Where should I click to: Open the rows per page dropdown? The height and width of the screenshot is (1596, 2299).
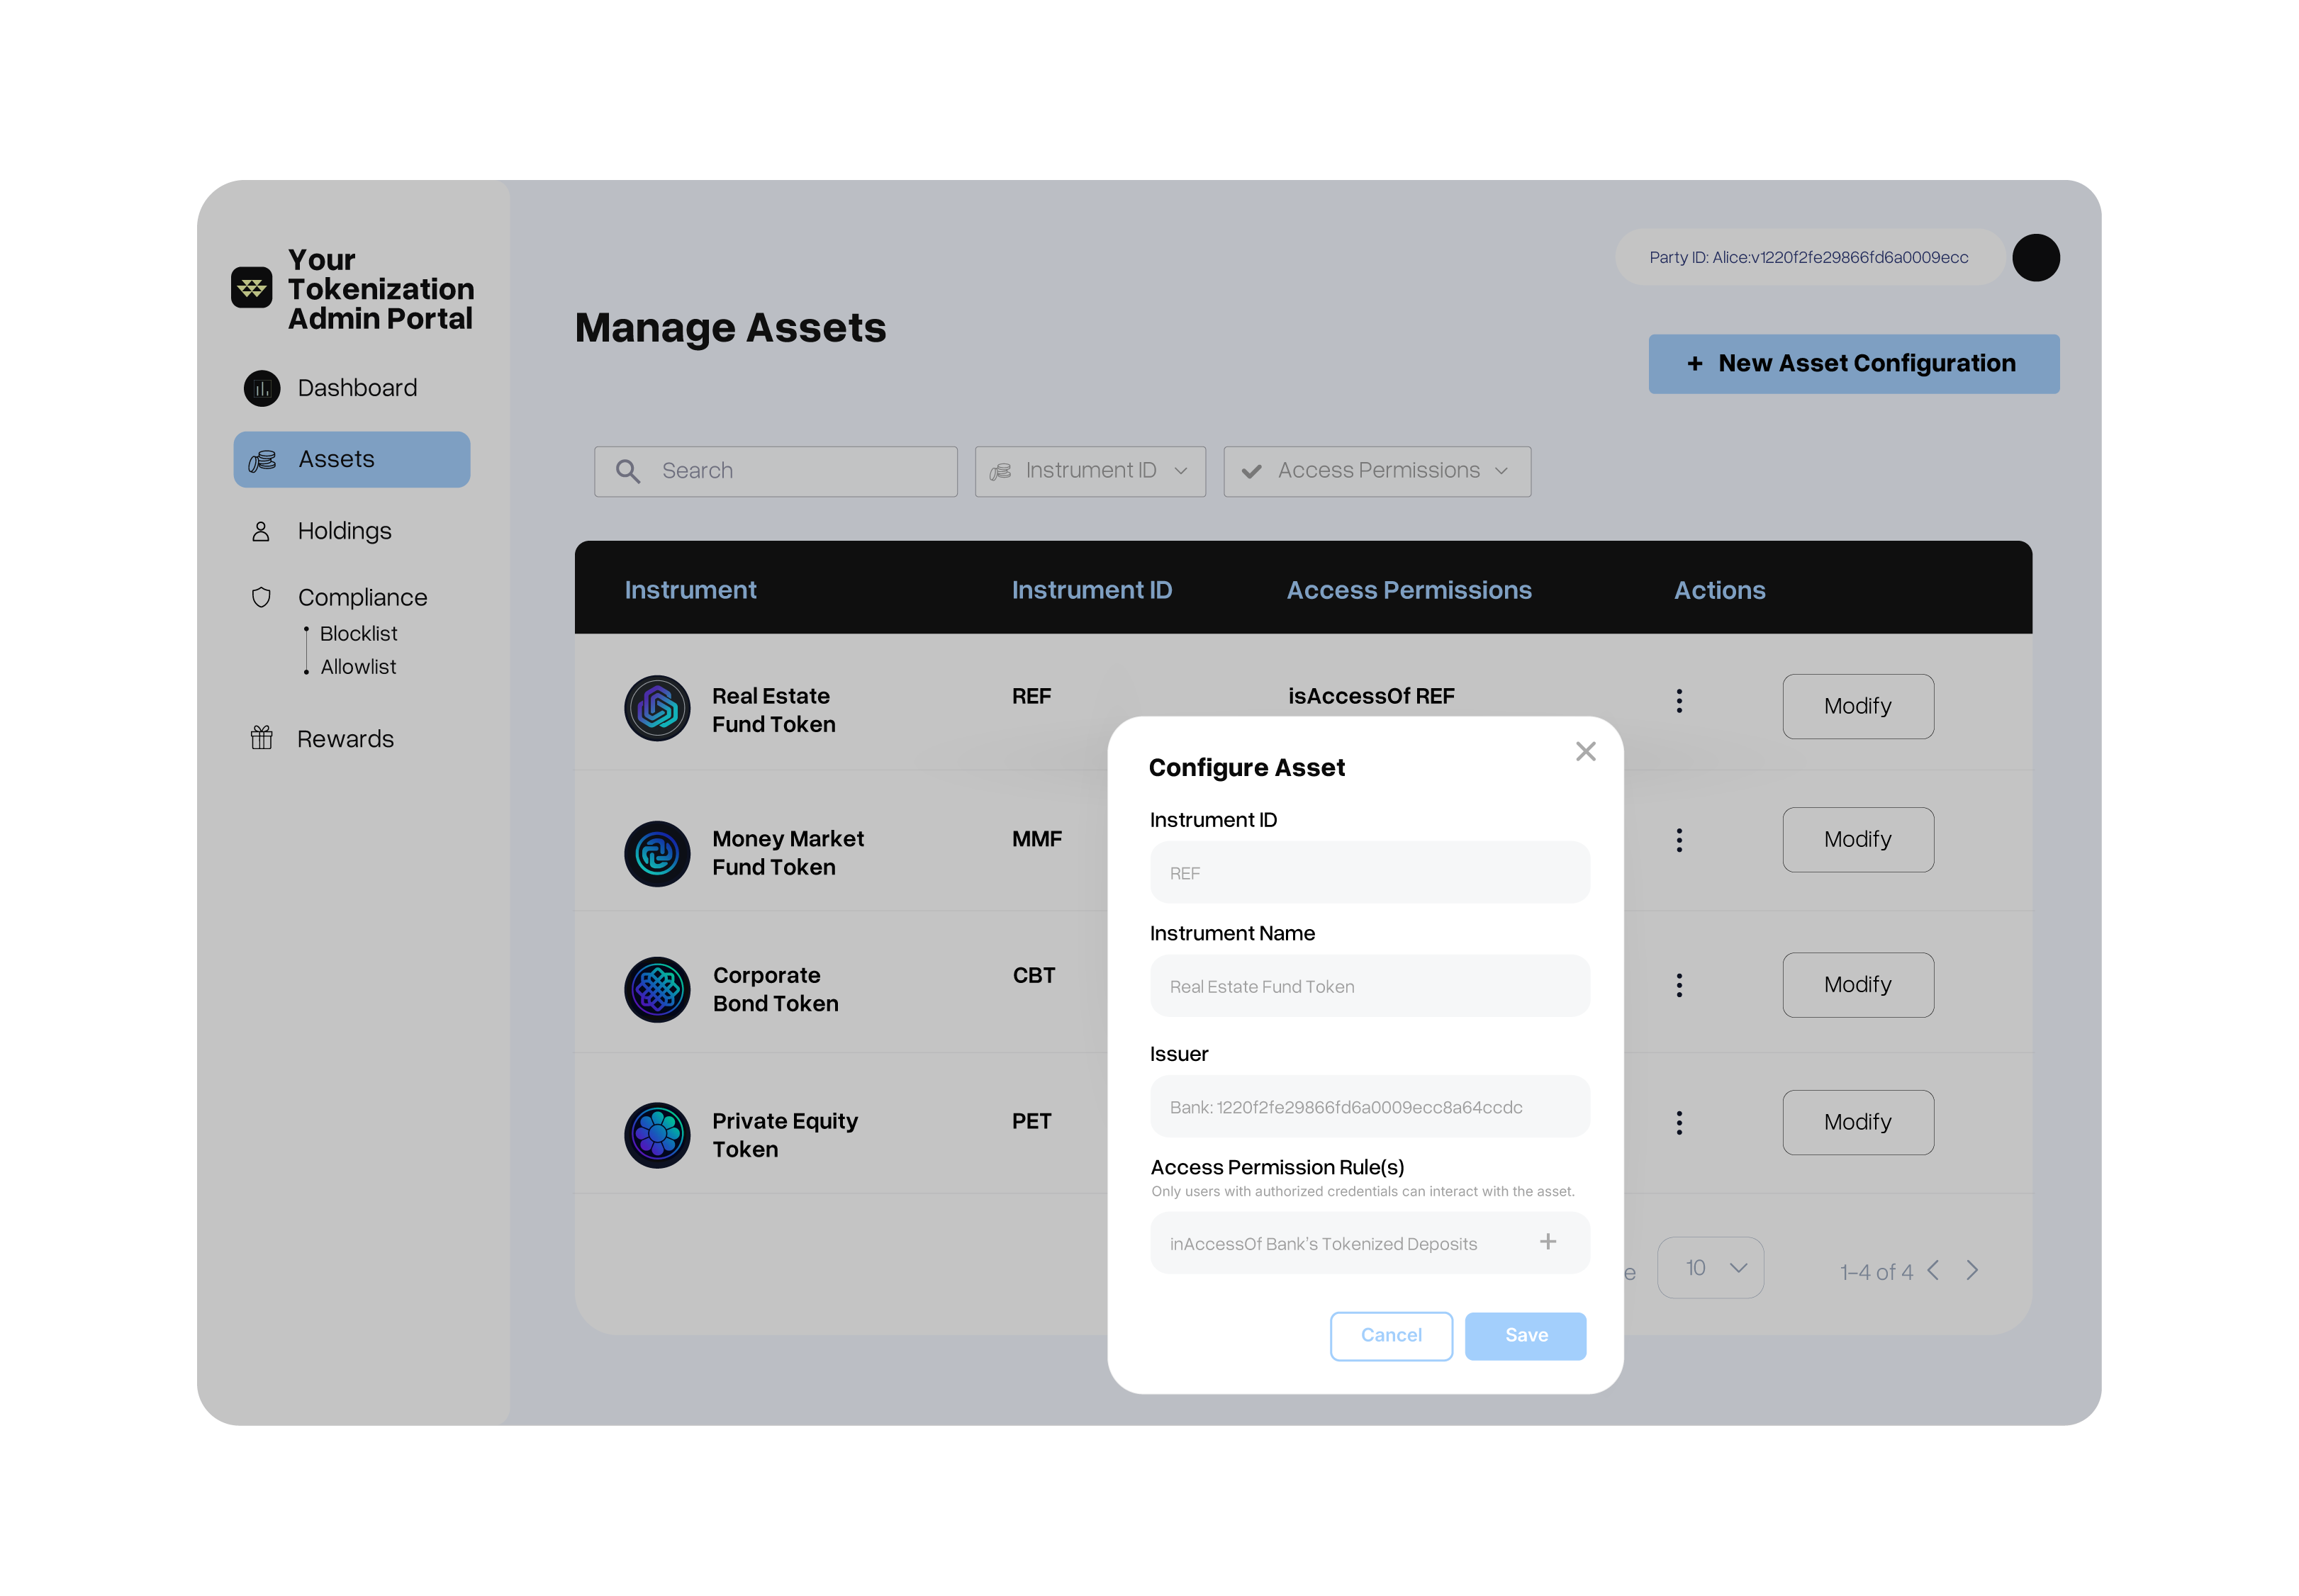tap(1710, 1267)
